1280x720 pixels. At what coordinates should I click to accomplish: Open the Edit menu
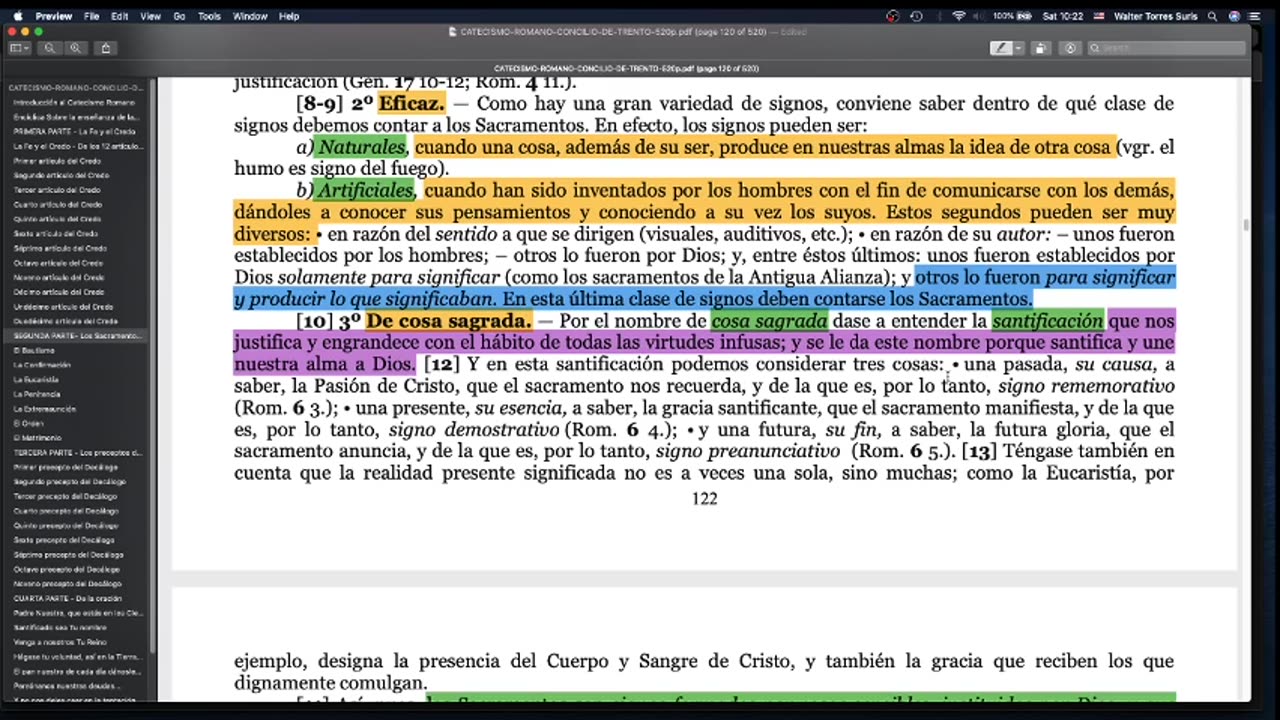click(120, 16)
